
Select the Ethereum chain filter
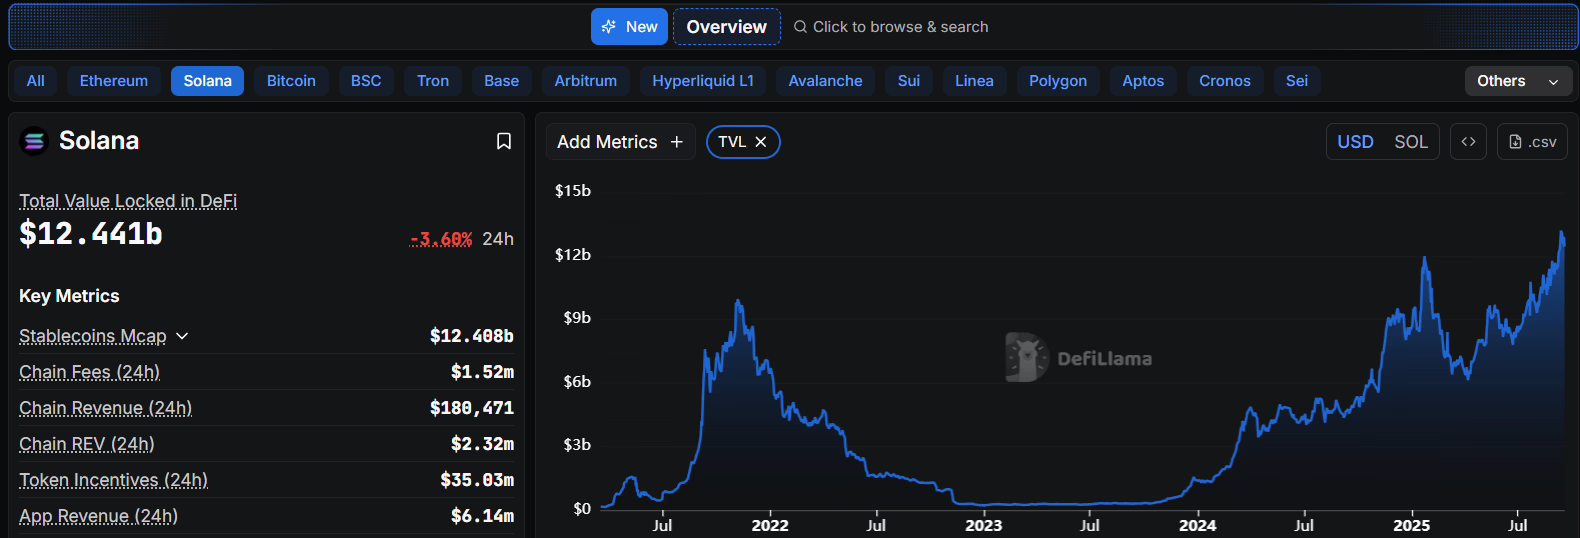point(114,81)
